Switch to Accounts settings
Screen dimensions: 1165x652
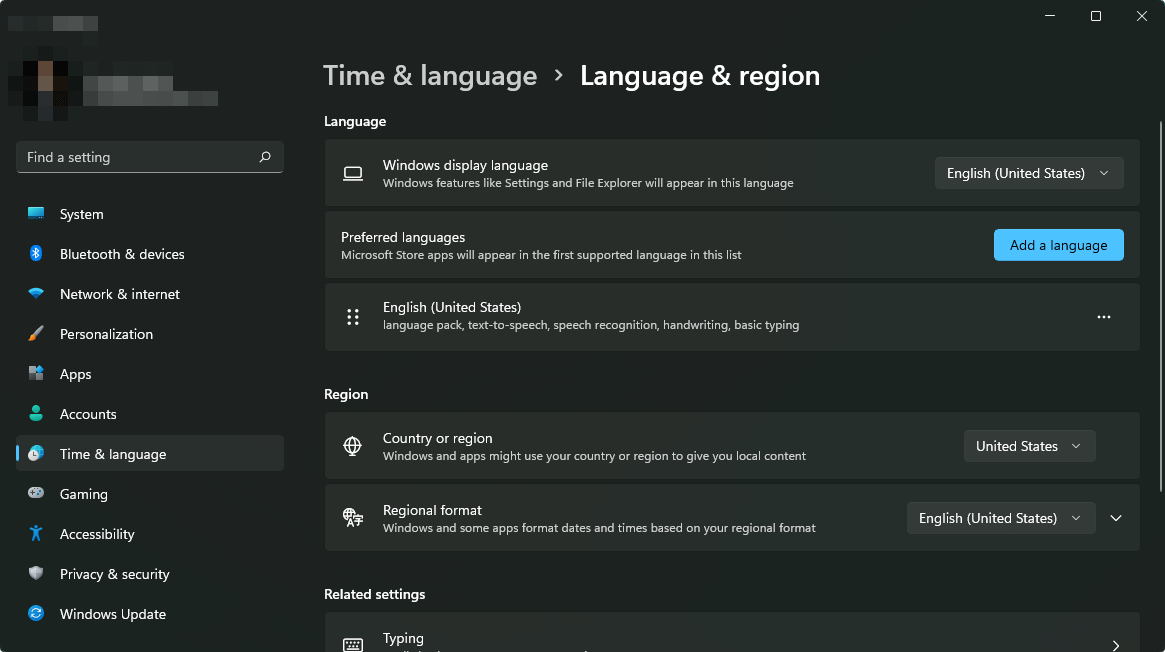[x=149, y=414]
